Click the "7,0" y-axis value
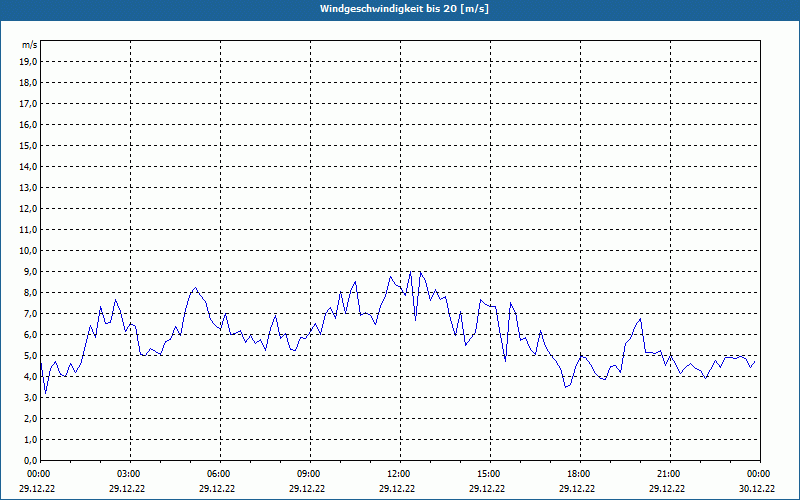This screenshot has height=500, width=800. (x=31, y=313)
